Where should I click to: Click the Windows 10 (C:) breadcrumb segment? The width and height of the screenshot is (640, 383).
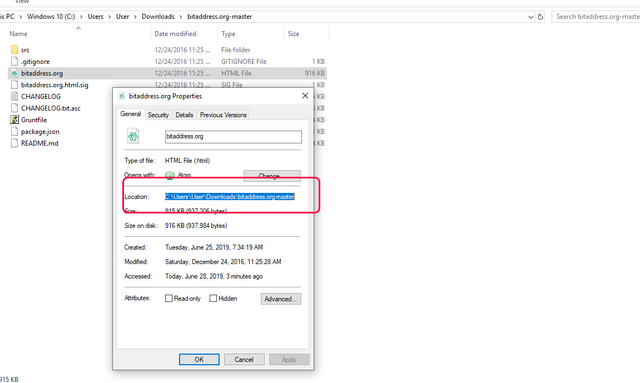51,17
